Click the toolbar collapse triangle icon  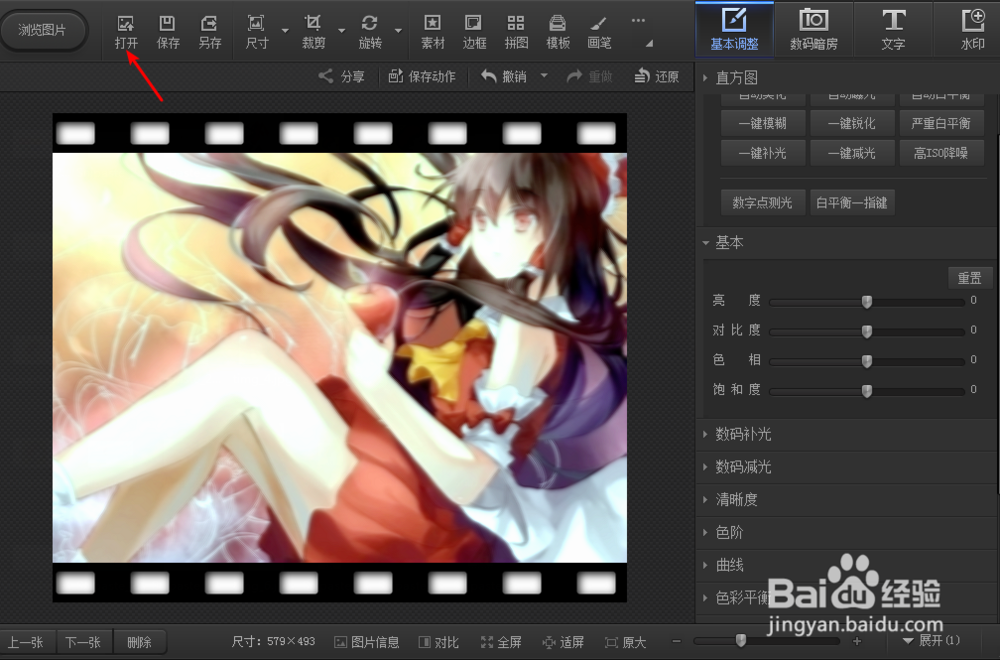[x=649, y=43]
